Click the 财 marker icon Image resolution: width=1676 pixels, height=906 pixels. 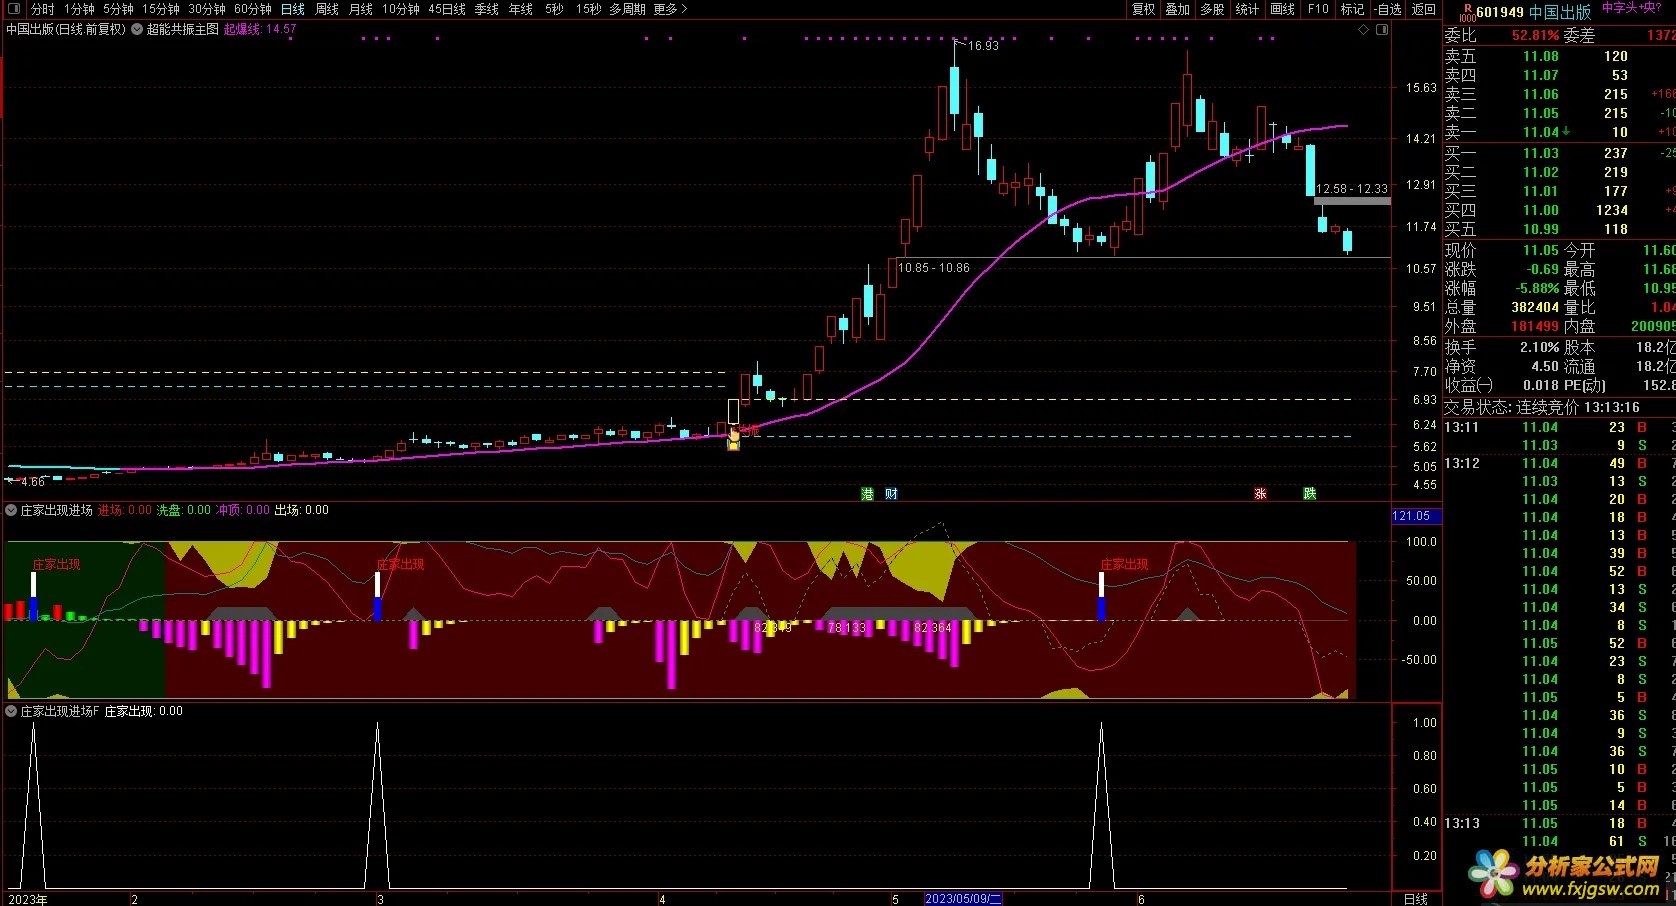coord(891,494)
